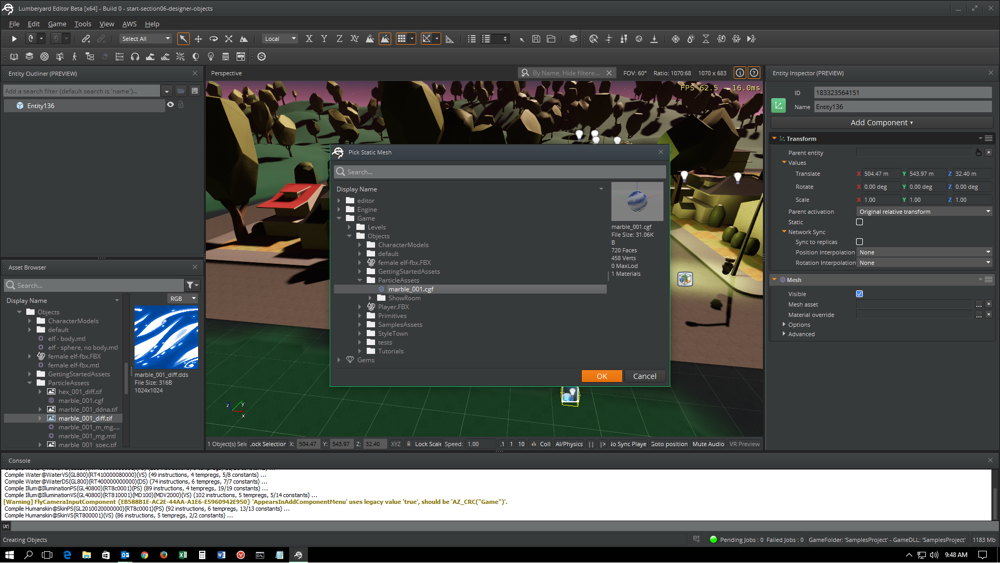
Task: Open Position Interpolation dropdown
Action: click(x=924, y=252)
